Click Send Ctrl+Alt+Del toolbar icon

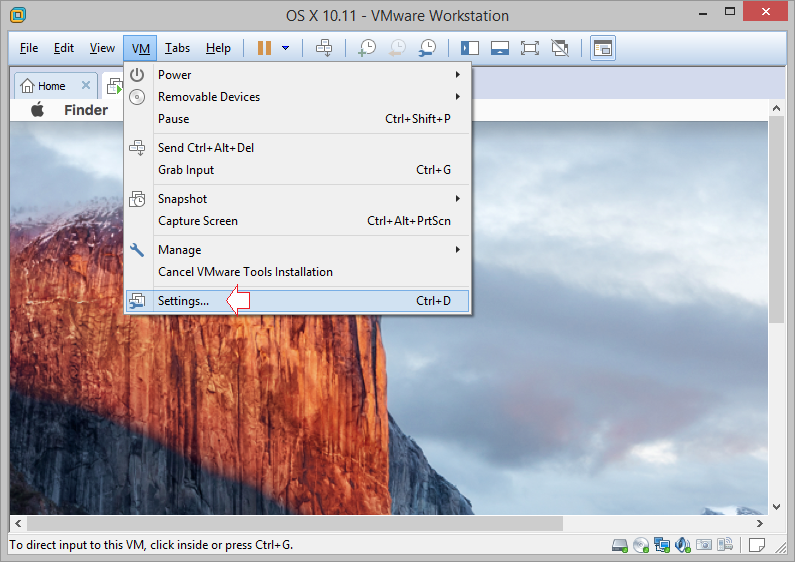(324, 48)
